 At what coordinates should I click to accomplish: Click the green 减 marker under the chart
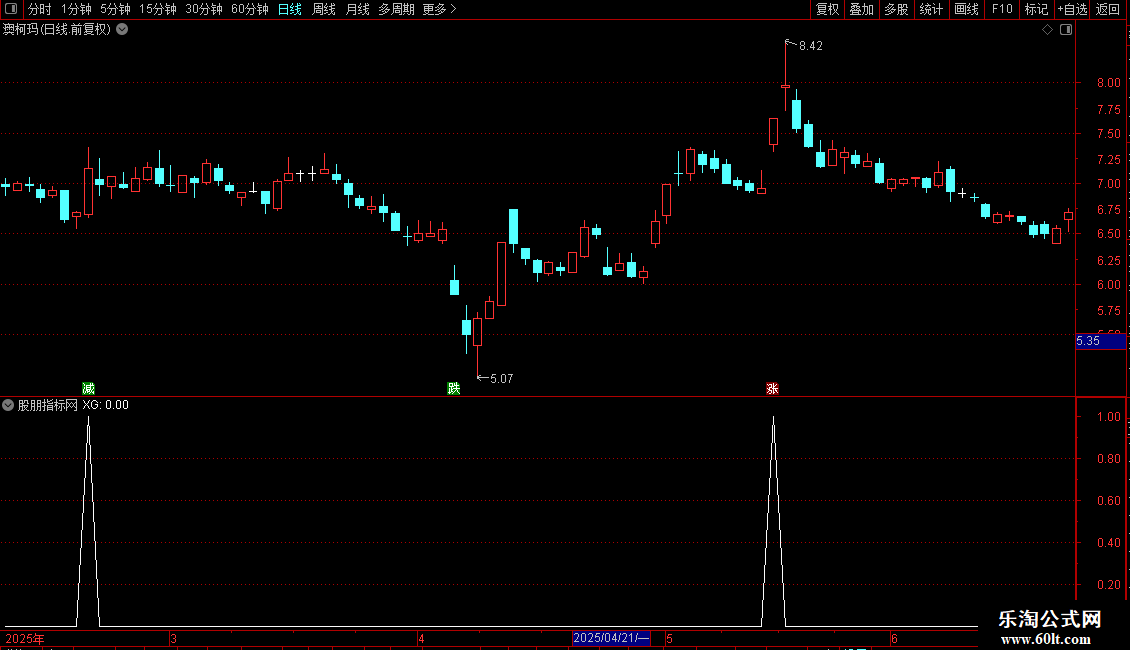[x=88, y=389]
